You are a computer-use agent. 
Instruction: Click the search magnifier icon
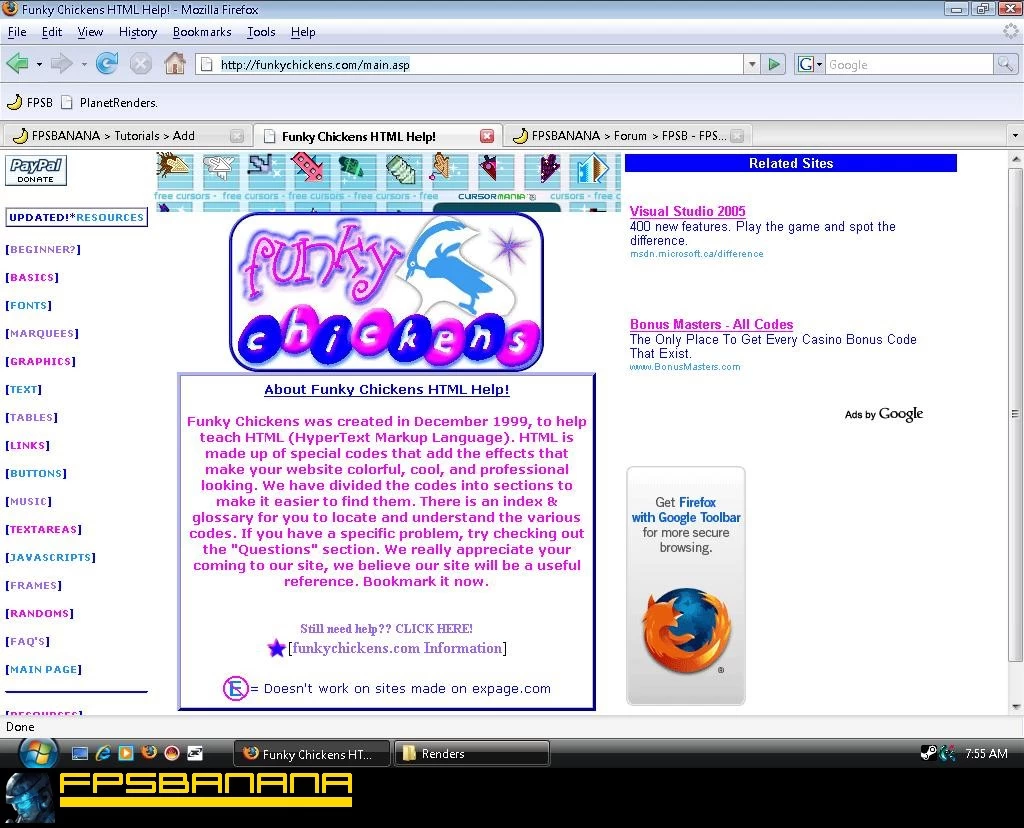(x=1004, y=64)
